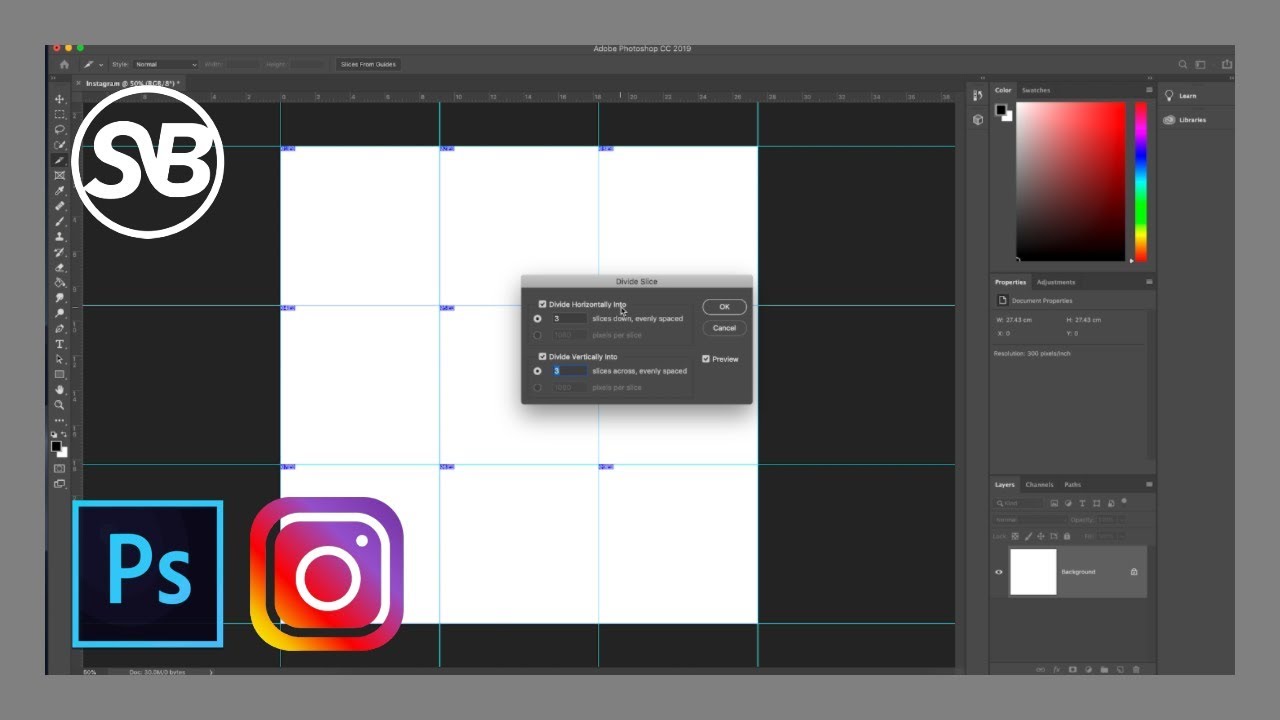Uncheck Divide Horizontally Into checkbox

tap(542, 304)
